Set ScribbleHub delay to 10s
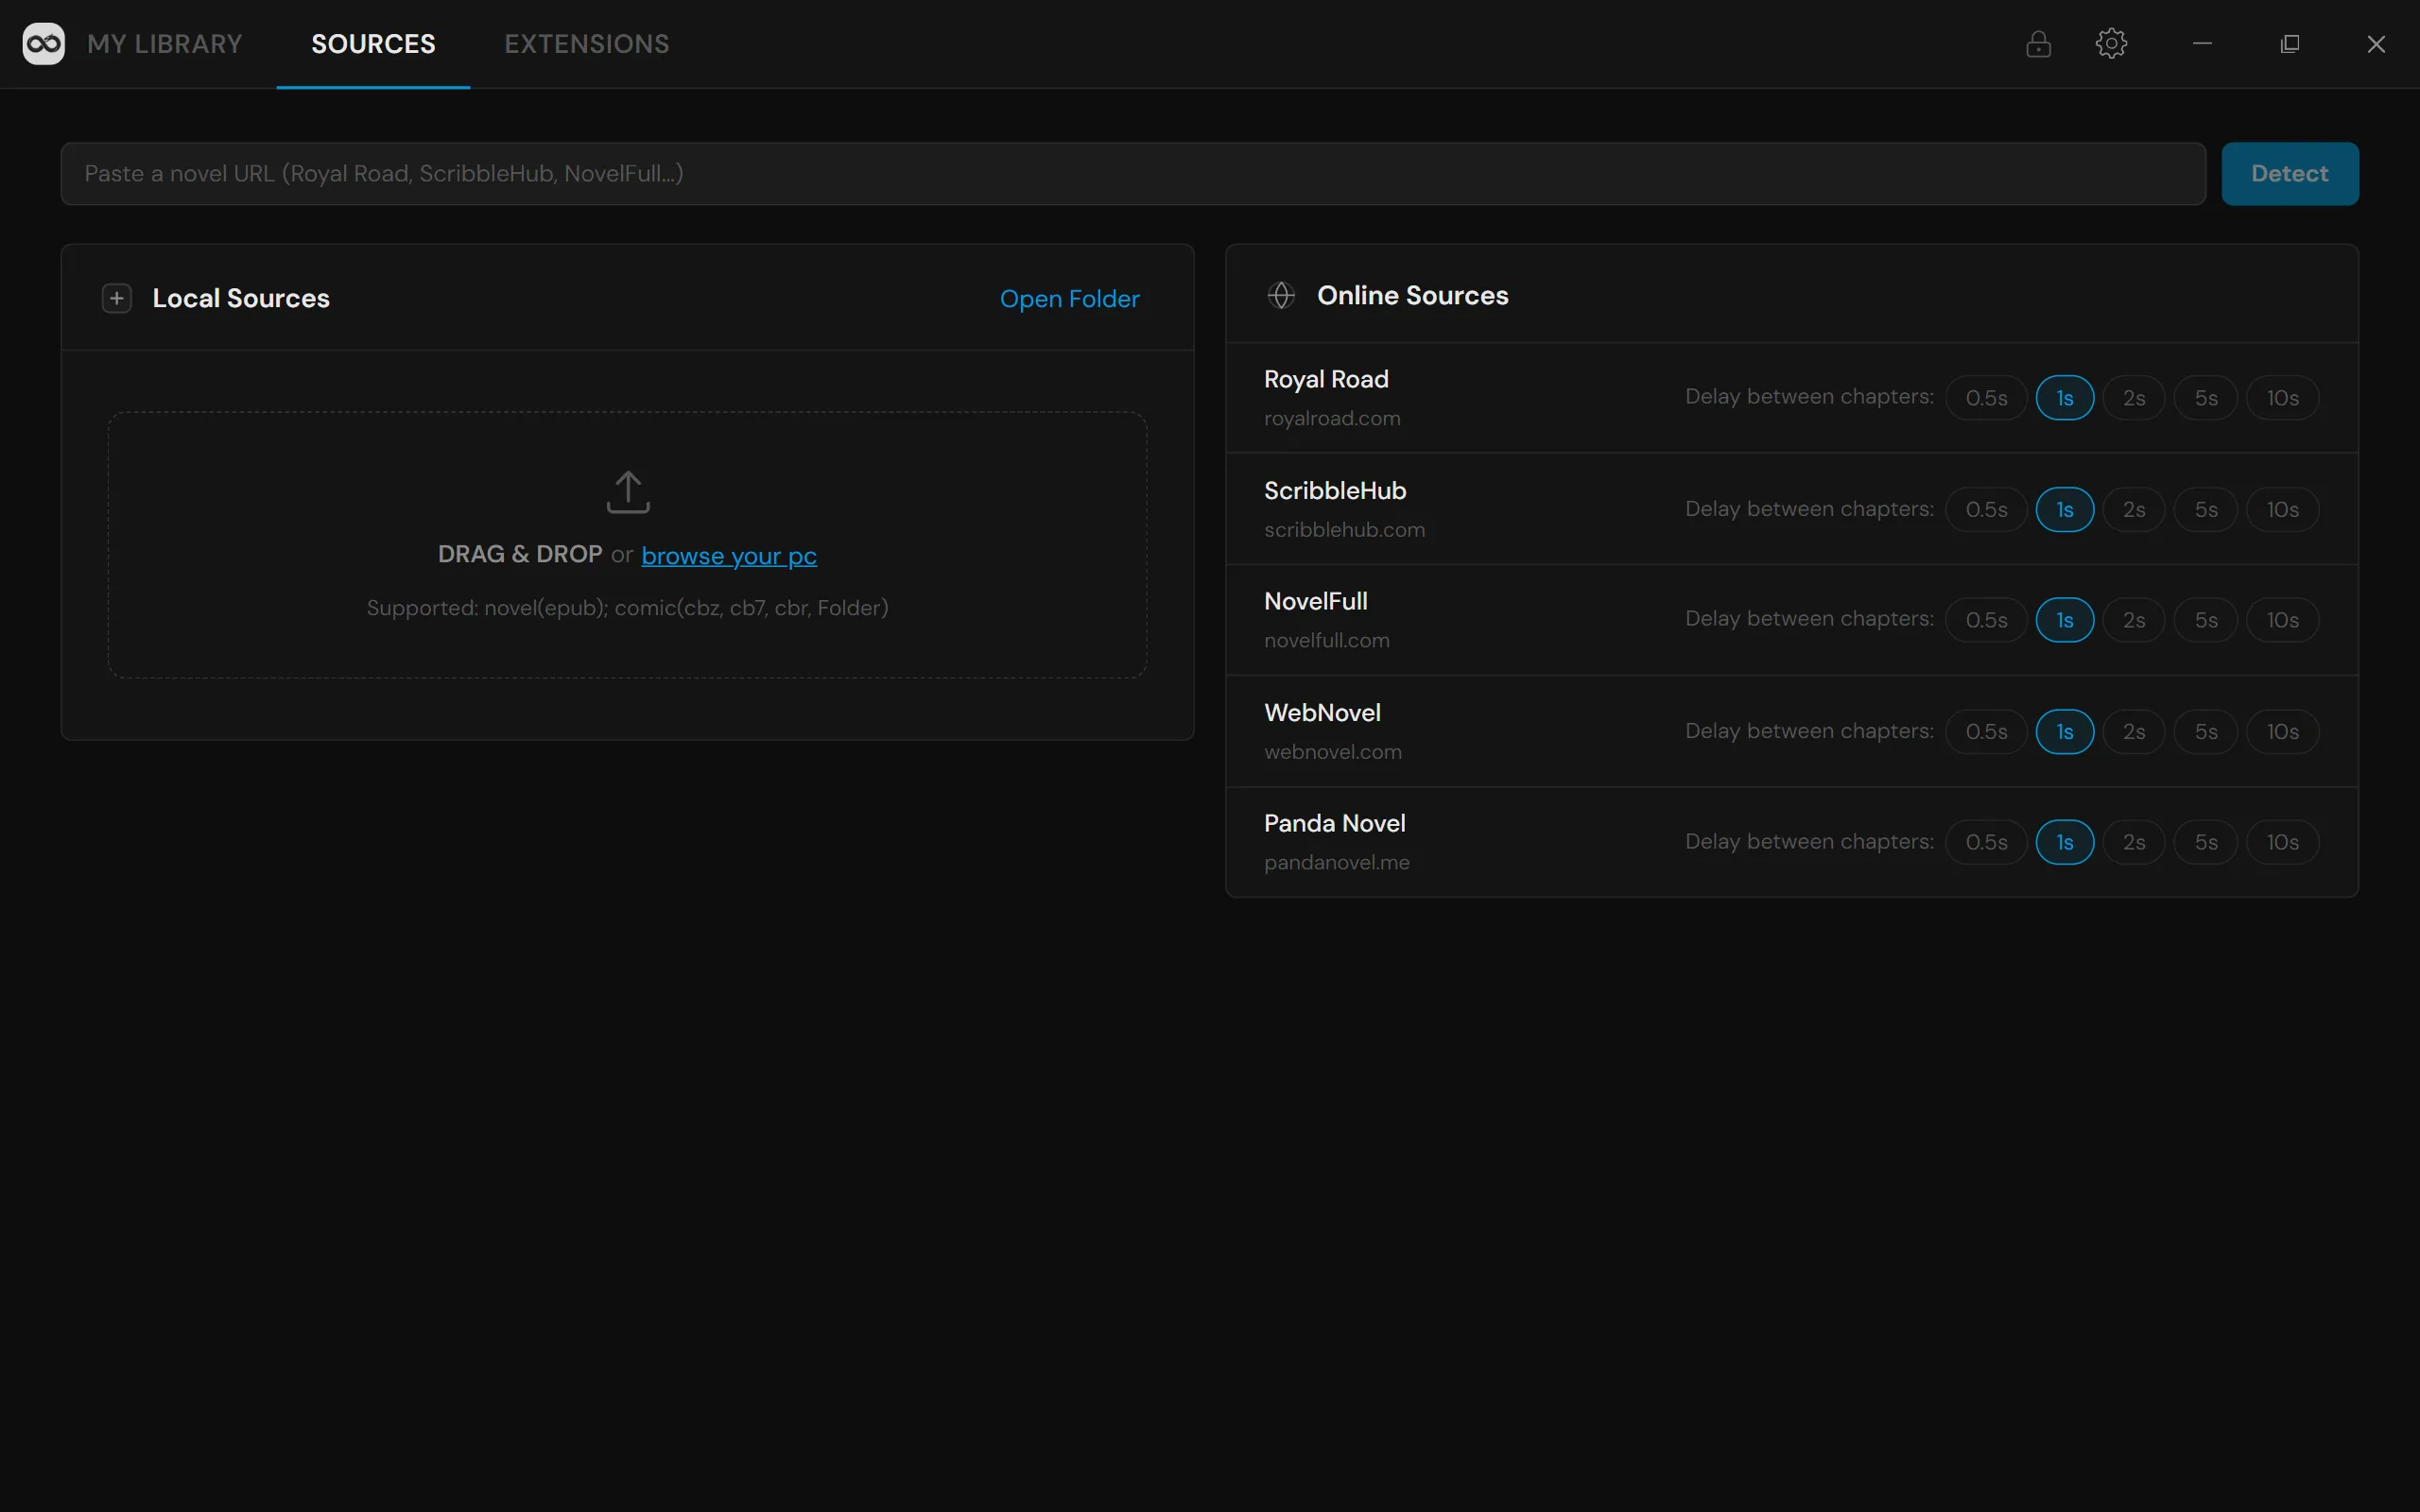The image size is (2420, 1512). click(2282, 510)
